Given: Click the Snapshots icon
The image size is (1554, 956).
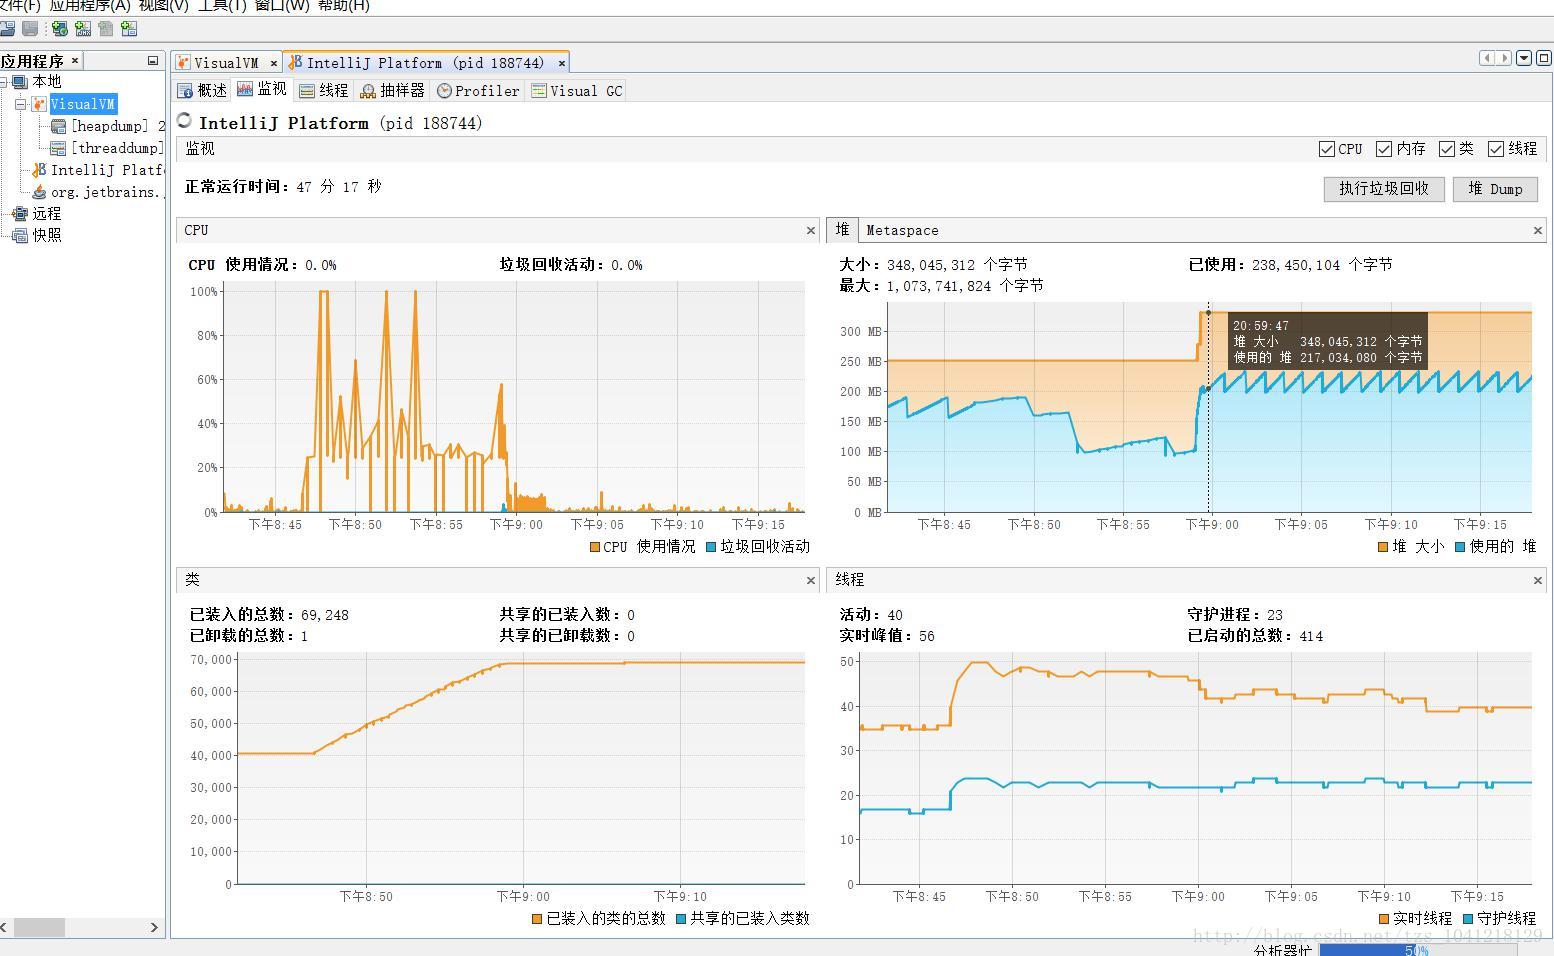Looking at the screenshot, I should click(x=20, y=236).
